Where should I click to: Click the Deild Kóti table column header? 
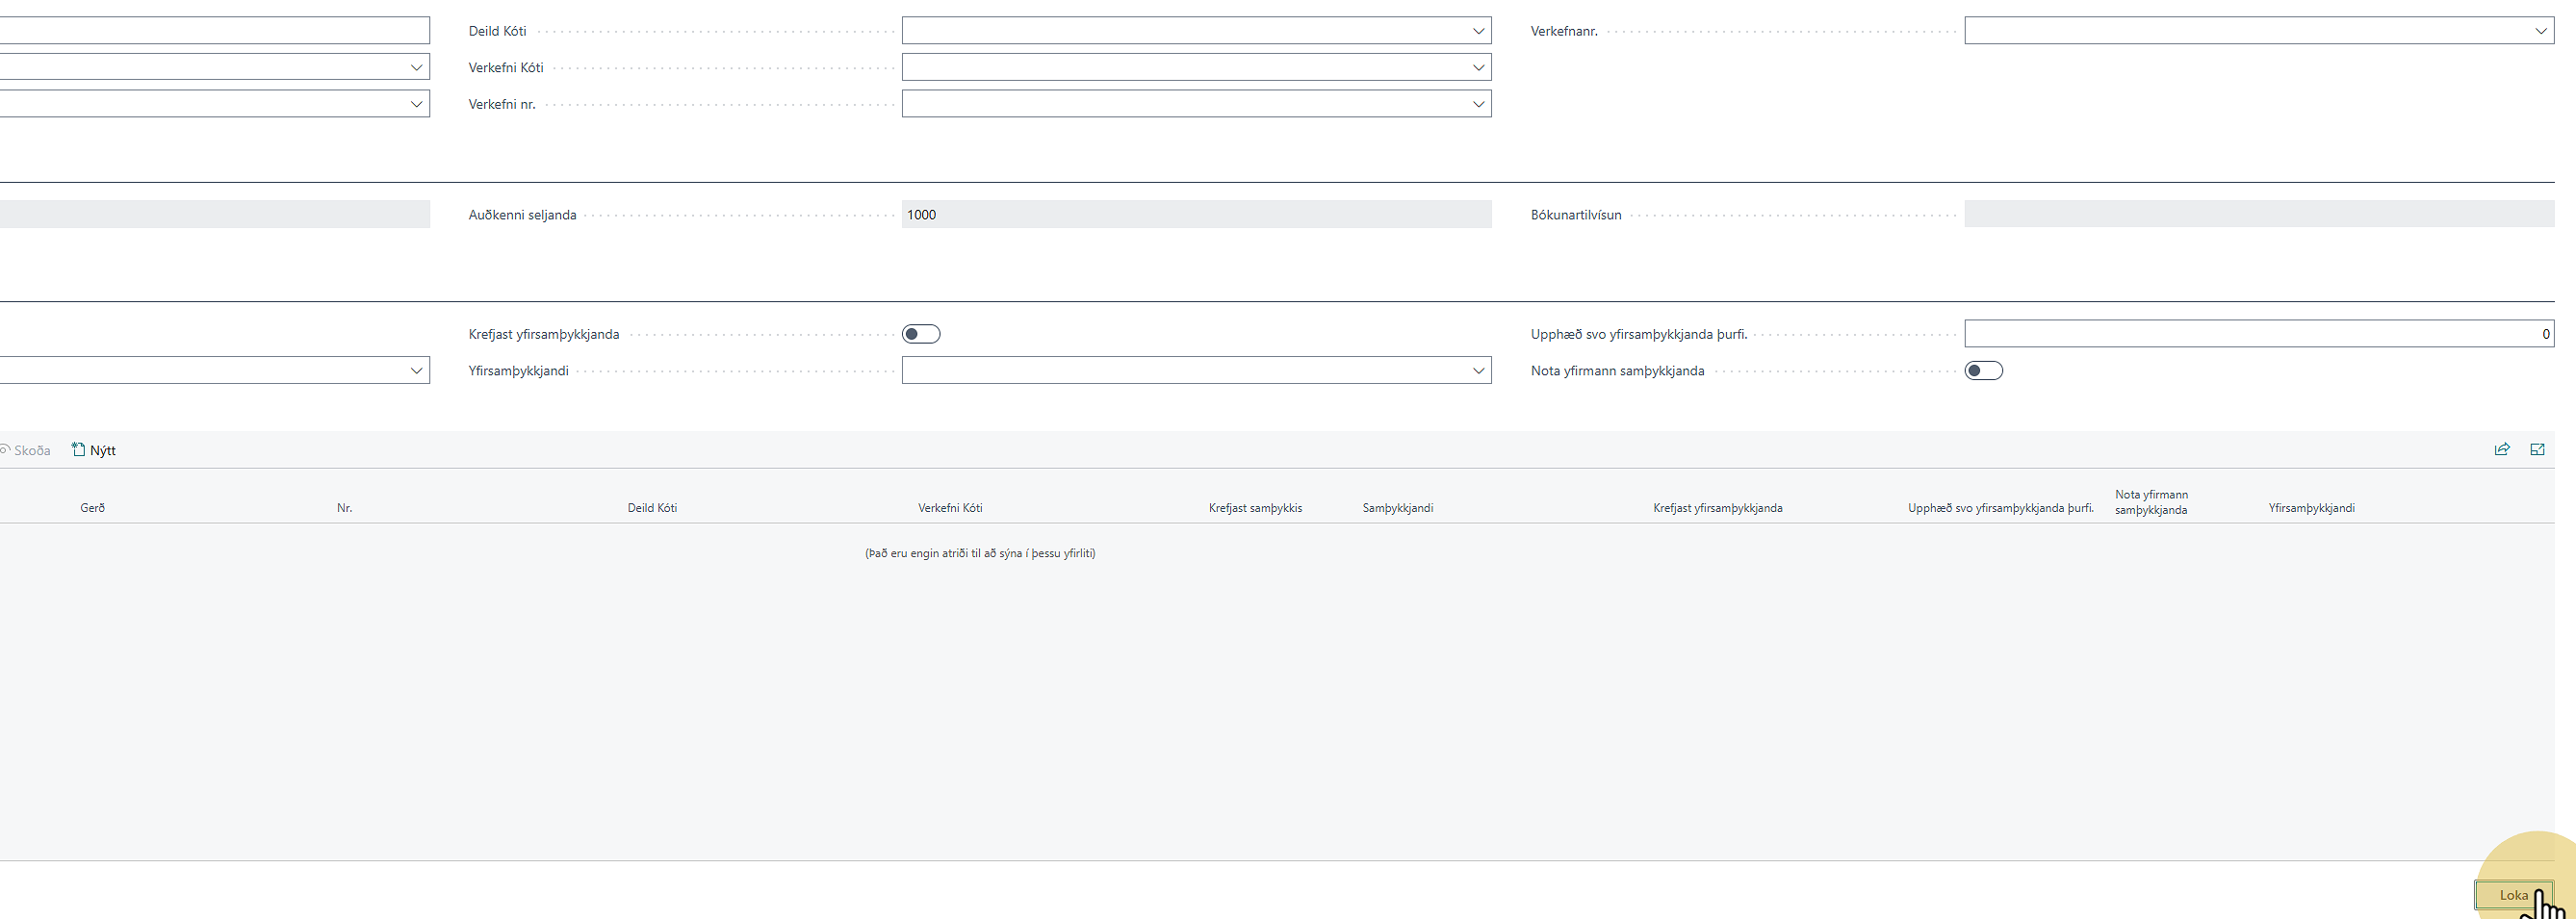652,508
